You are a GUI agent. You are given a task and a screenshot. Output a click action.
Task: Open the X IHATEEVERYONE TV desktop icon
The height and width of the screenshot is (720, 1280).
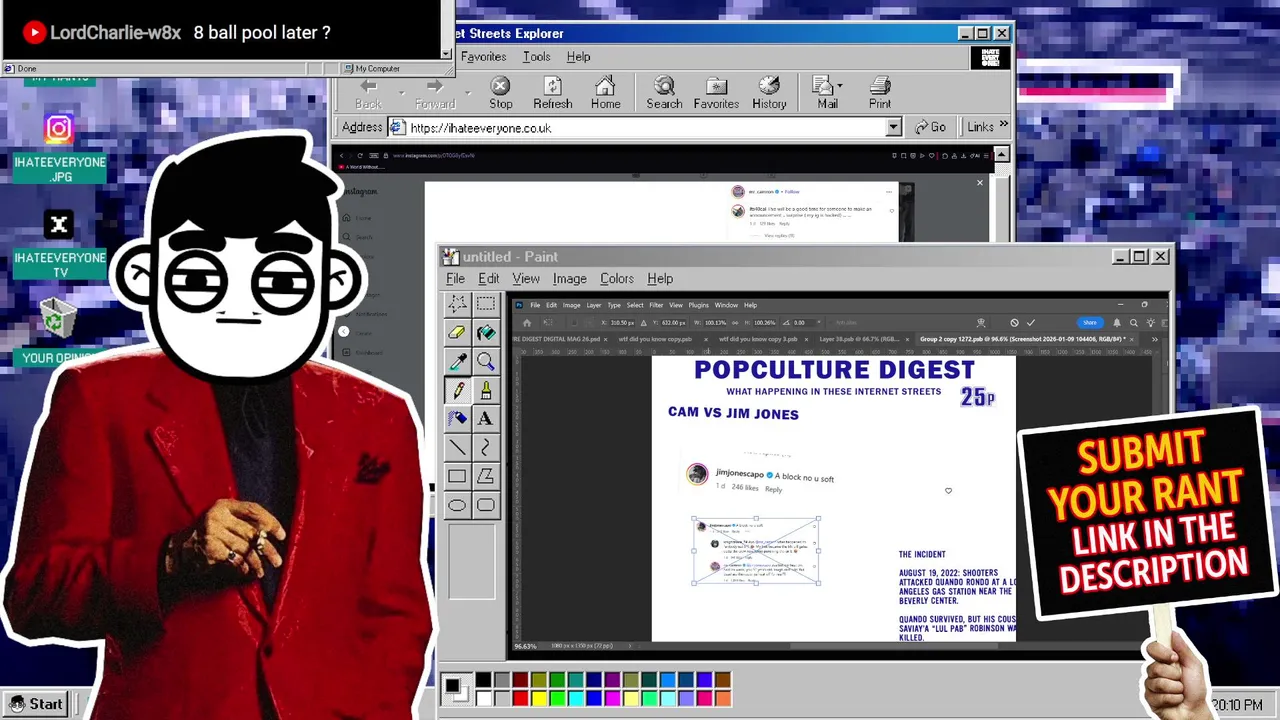click(59, 245)
